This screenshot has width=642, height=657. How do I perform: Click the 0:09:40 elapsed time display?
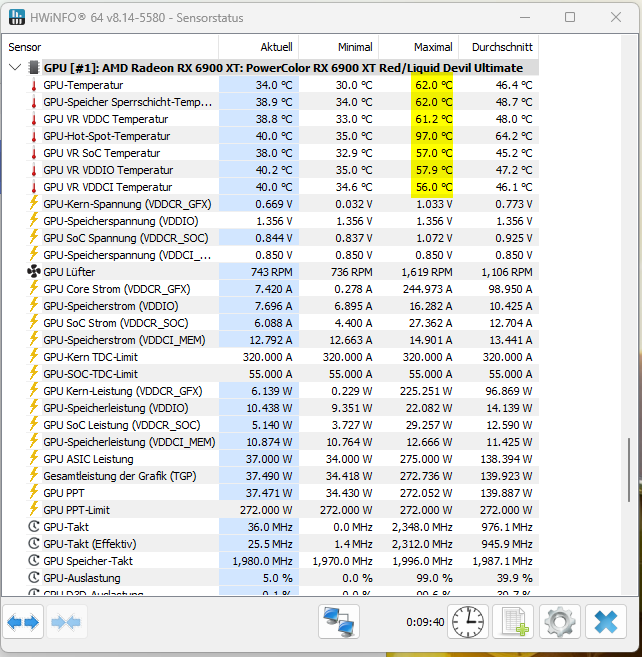pos(425,622)
